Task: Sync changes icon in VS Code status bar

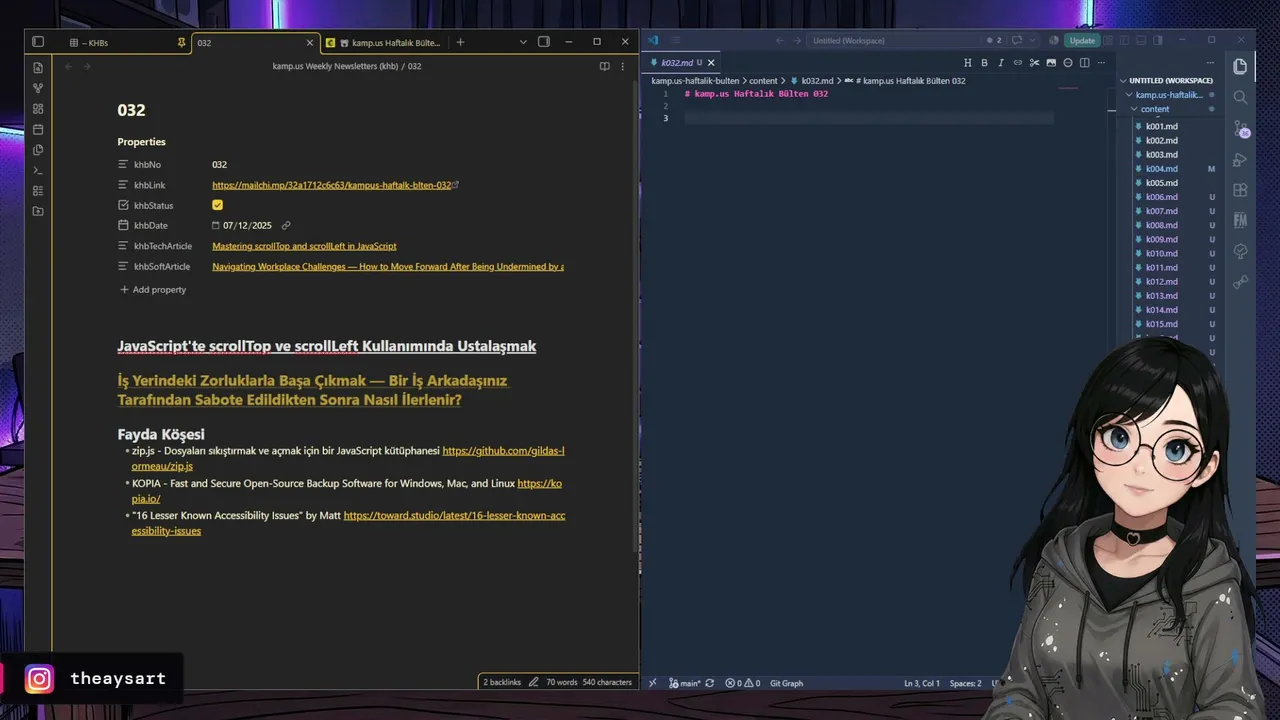Action: pyautogui.click(x=710, y=683)
